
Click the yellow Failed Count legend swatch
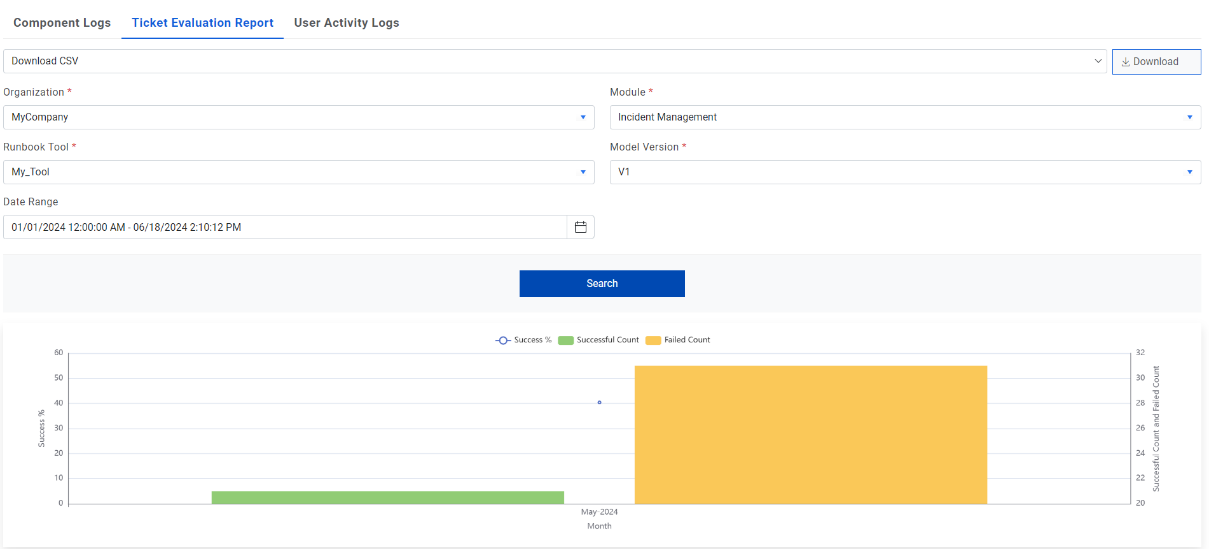point(653,340)
